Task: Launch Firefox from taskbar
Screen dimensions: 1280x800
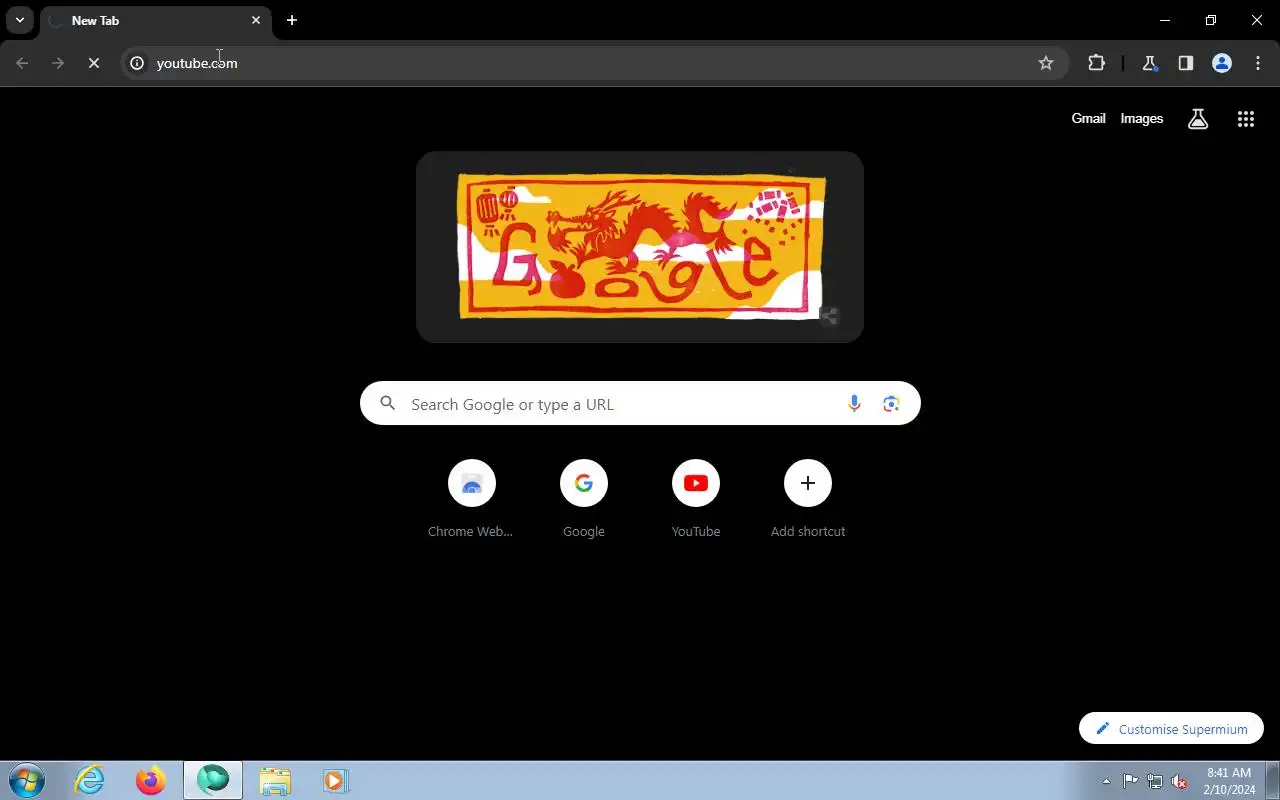Action: point(151,780)
